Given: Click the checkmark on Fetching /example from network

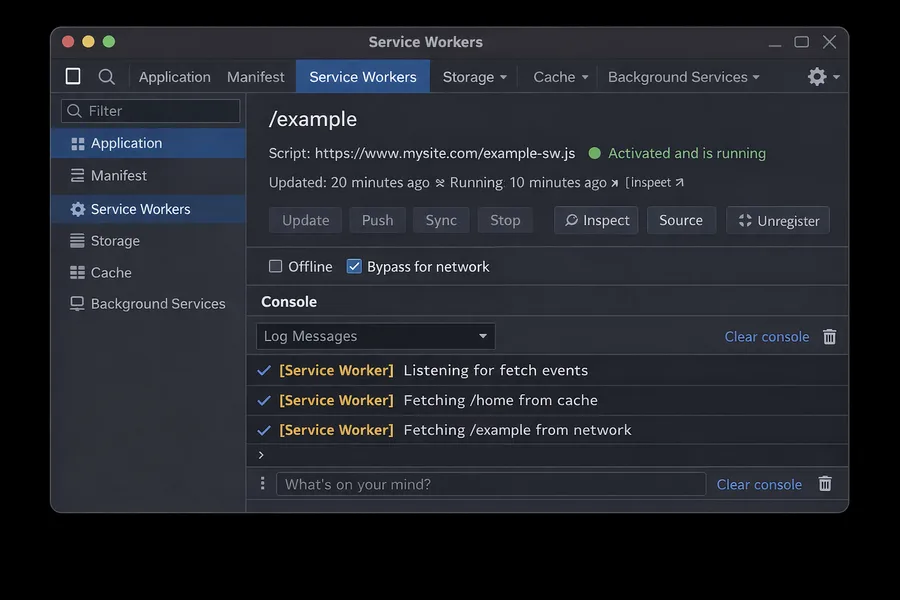Looking at the screenshot, I should [264, 431].
